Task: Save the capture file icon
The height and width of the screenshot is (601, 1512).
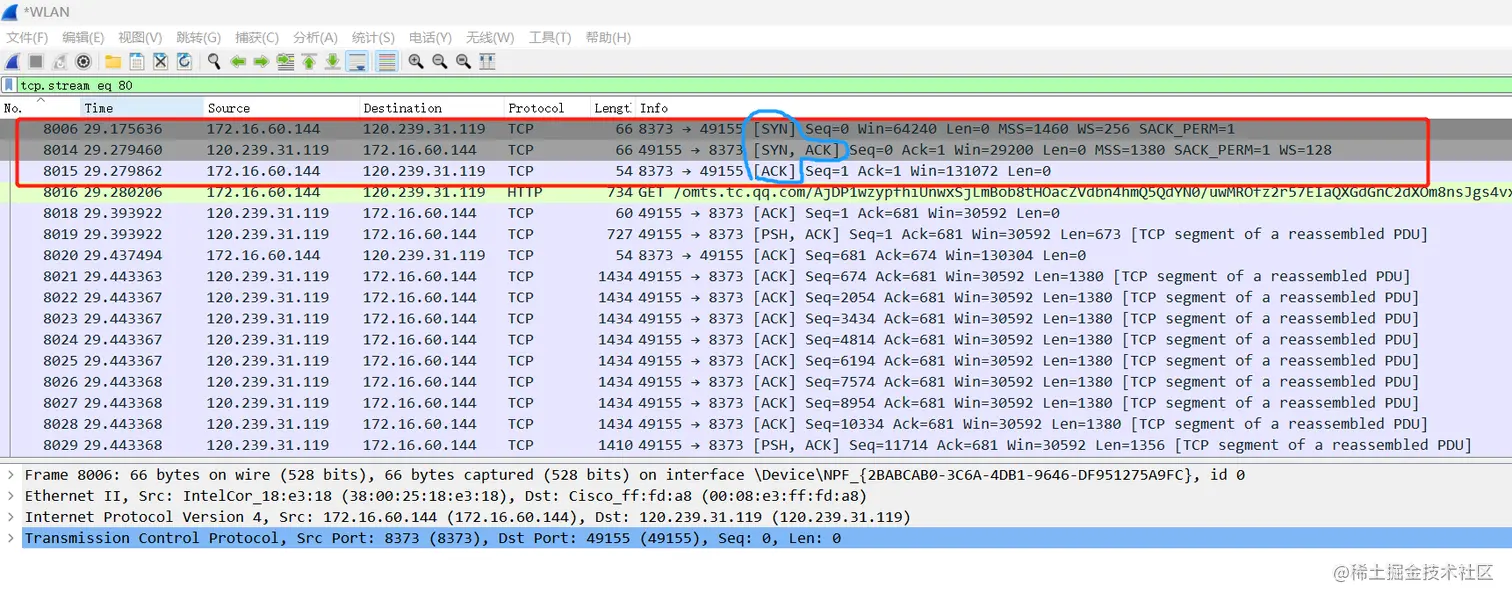Action: coord(137,62)
